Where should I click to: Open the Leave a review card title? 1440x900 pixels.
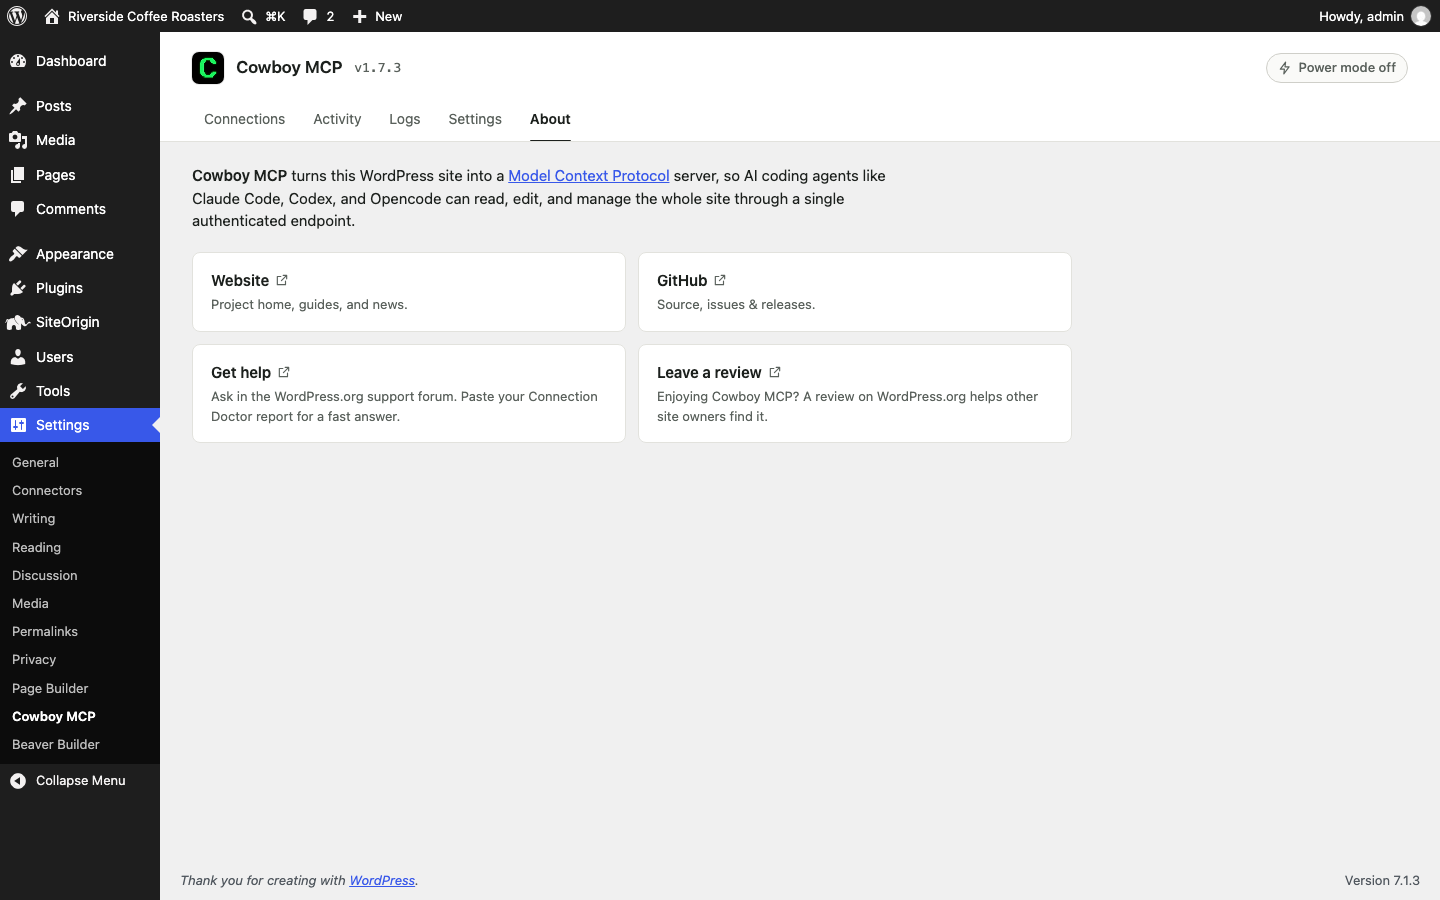[709, 372]
